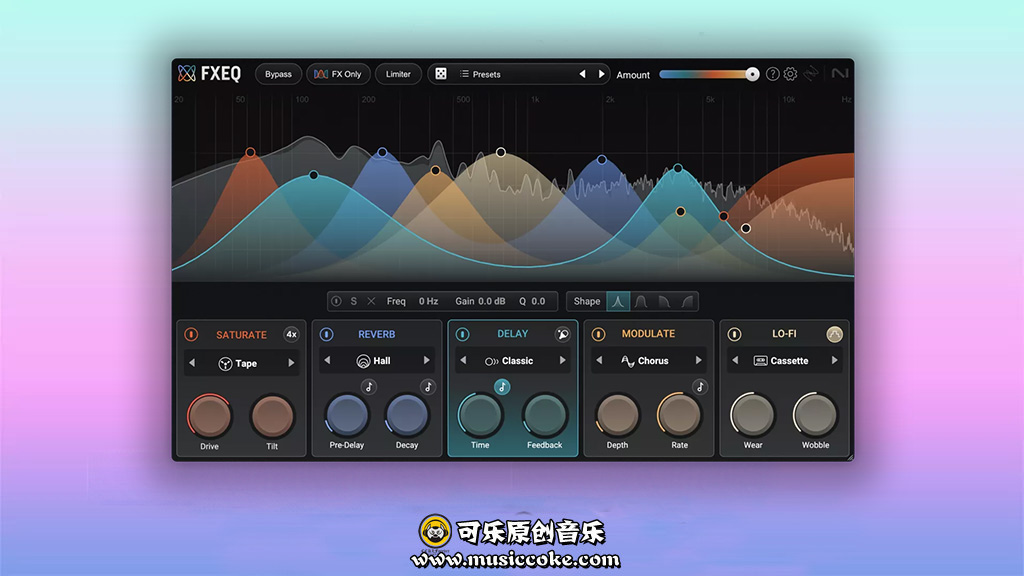Previous Reverb type arrow before Hall
The image size is (1024, 576).
click(327, 360)
